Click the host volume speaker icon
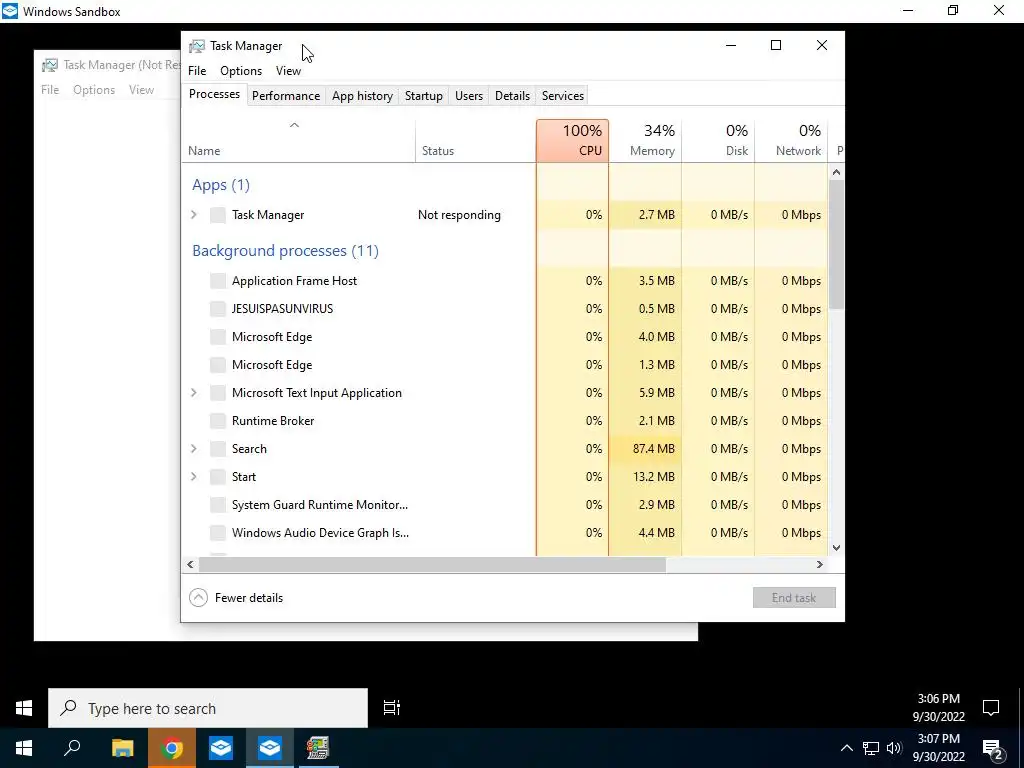 (x=894, y=748)
